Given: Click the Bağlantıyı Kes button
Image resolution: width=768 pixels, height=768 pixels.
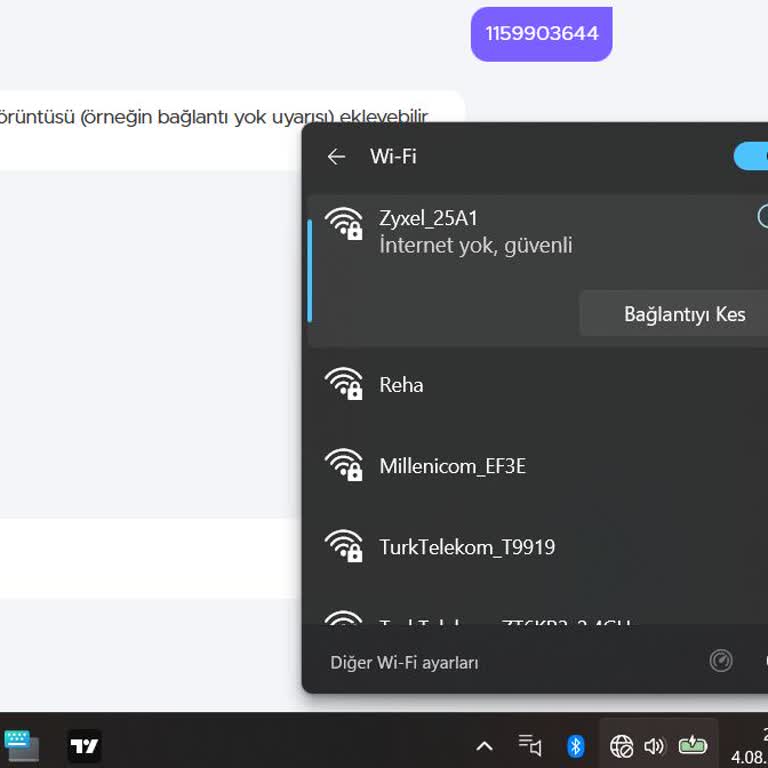Looking at the screenshot, I should [x=673, y=313].
